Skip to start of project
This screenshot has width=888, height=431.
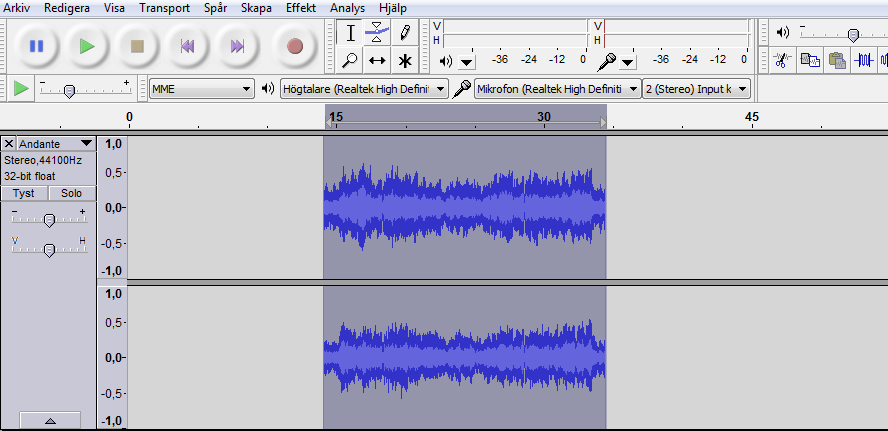click(187, 46)
